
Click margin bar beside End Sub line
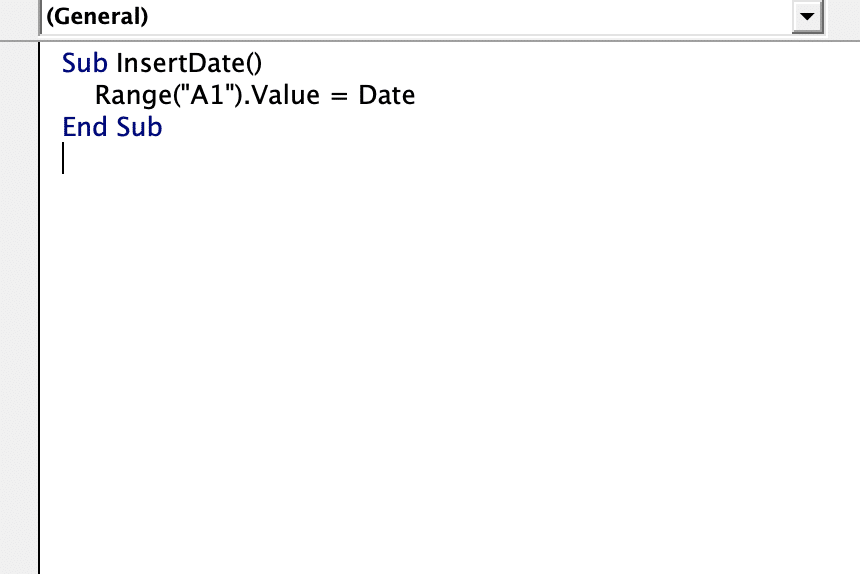point(19,127)
